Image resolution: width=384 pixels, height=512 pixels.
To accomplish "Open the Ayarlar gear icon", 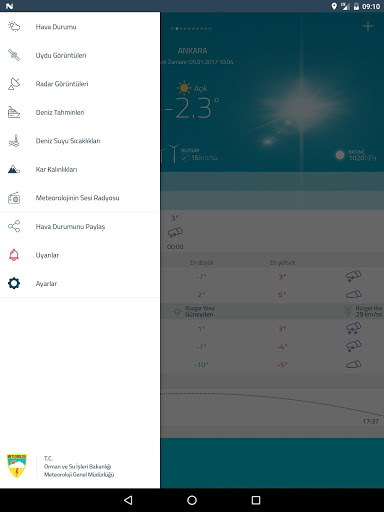I will coord(14,283).
